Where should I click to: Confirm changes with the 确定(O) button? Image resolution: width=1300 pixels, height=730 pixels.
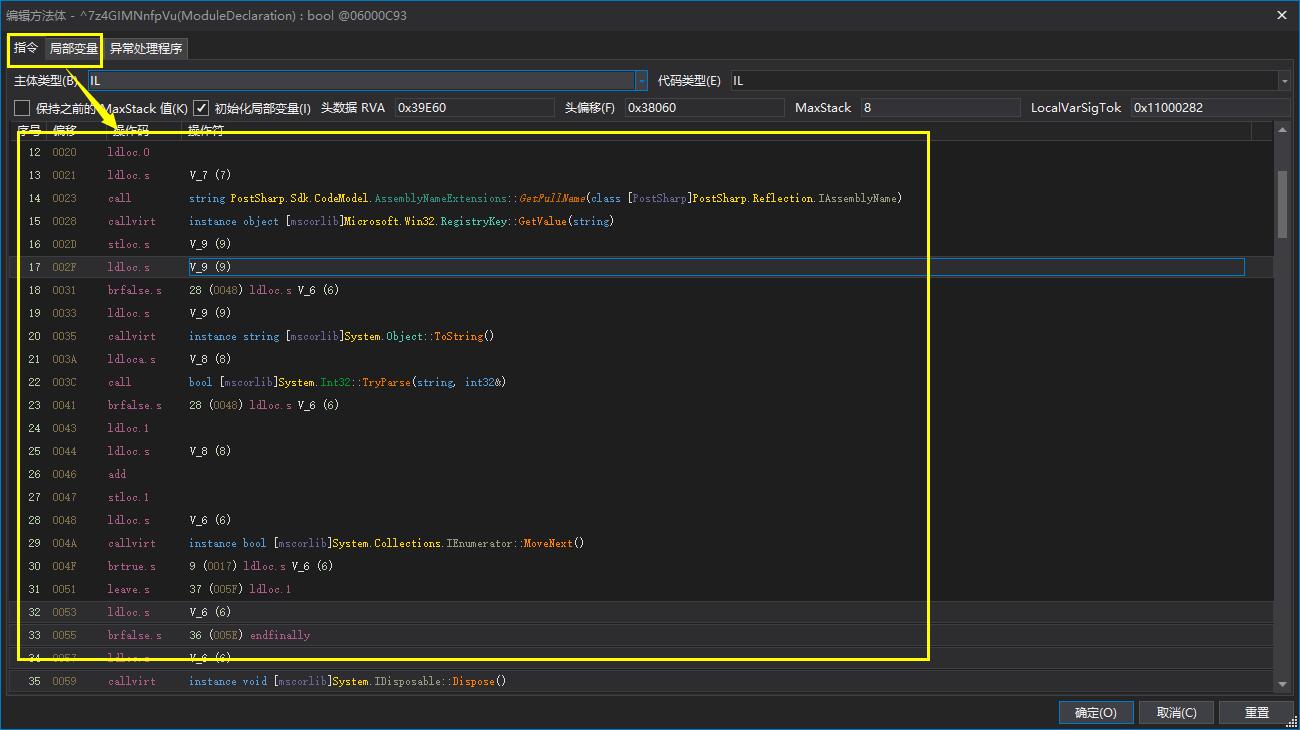point(1095,712)
